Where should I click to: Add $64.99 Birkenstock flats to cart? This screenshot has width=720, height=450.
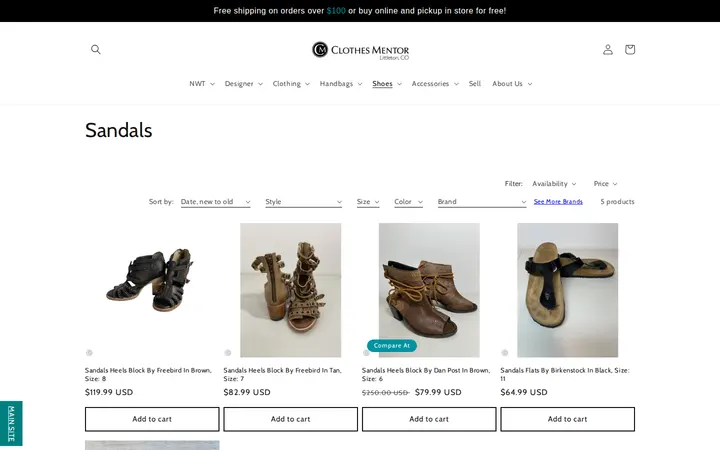(568, 419)
